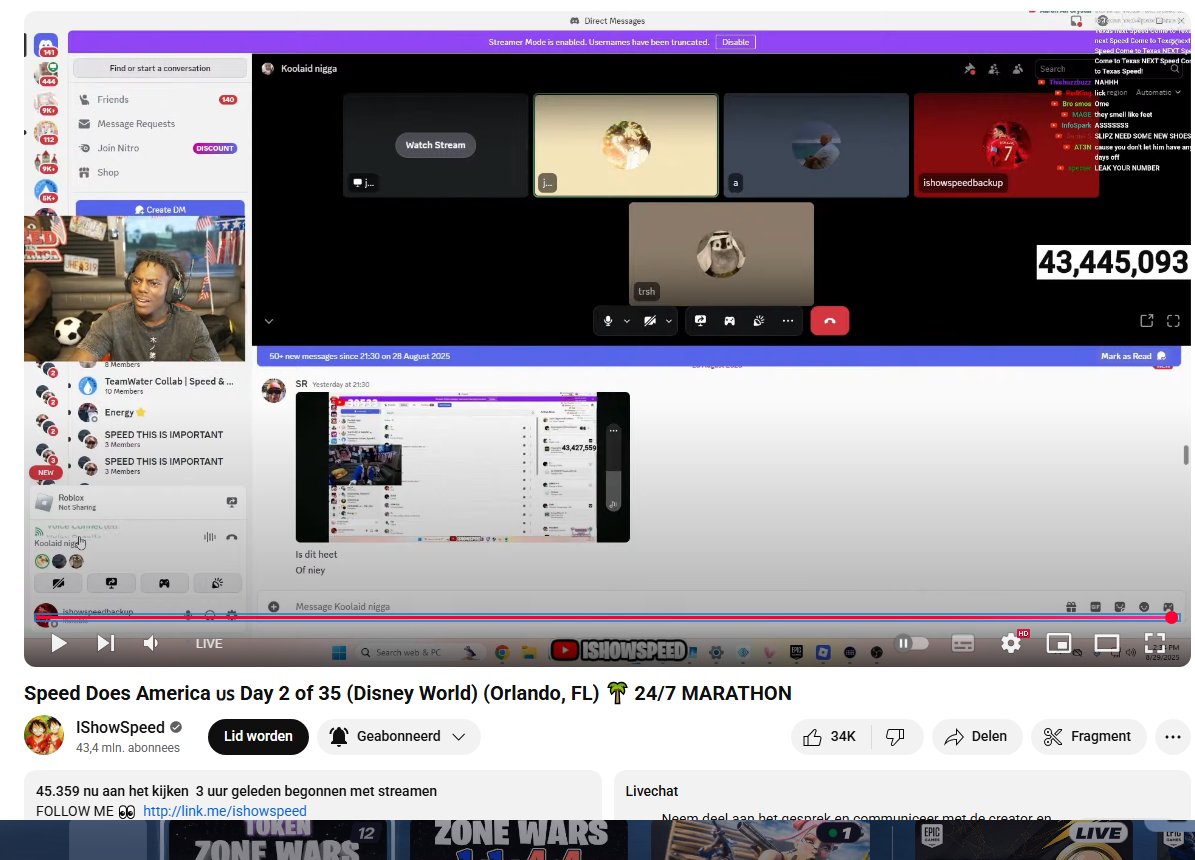Open the Discord Friends tab

tap(159, 100)
